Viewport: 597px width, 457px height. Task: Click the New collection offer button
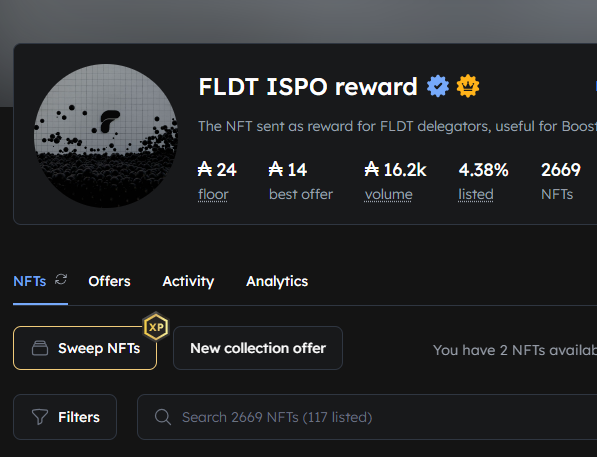pyautogui.click(x=258, y=348)
